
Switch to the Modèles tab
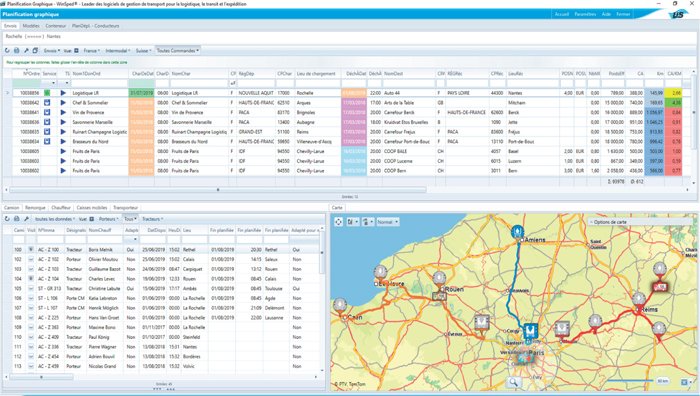point(31,26)
